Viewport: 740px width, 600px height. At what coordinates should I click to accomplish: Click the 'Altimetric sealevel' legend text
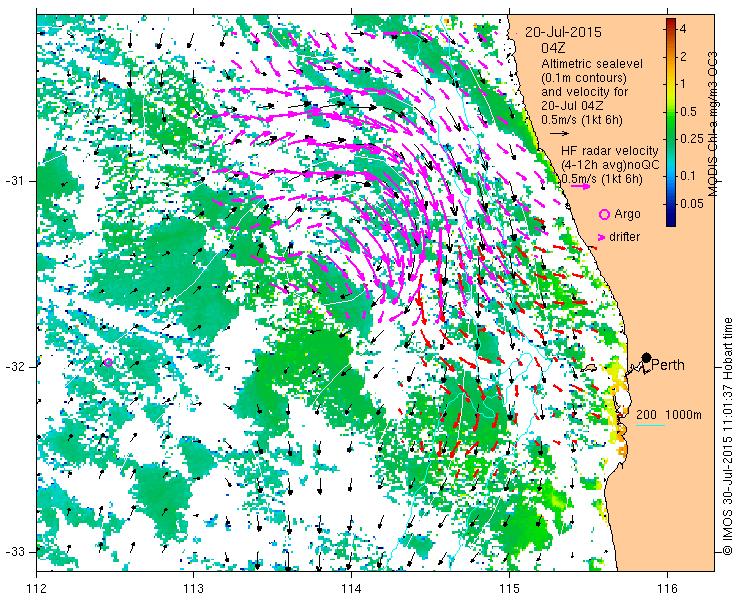592,63
